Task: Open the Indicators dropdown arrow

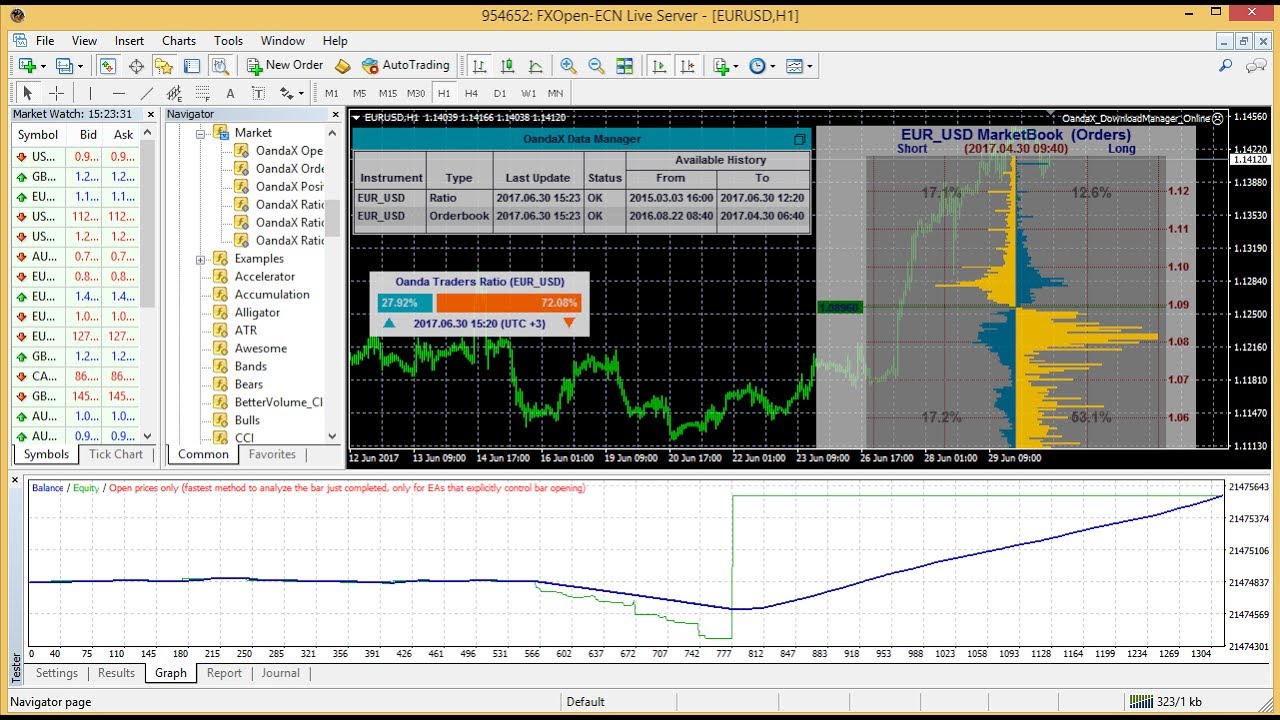Action: coord(736,66)
